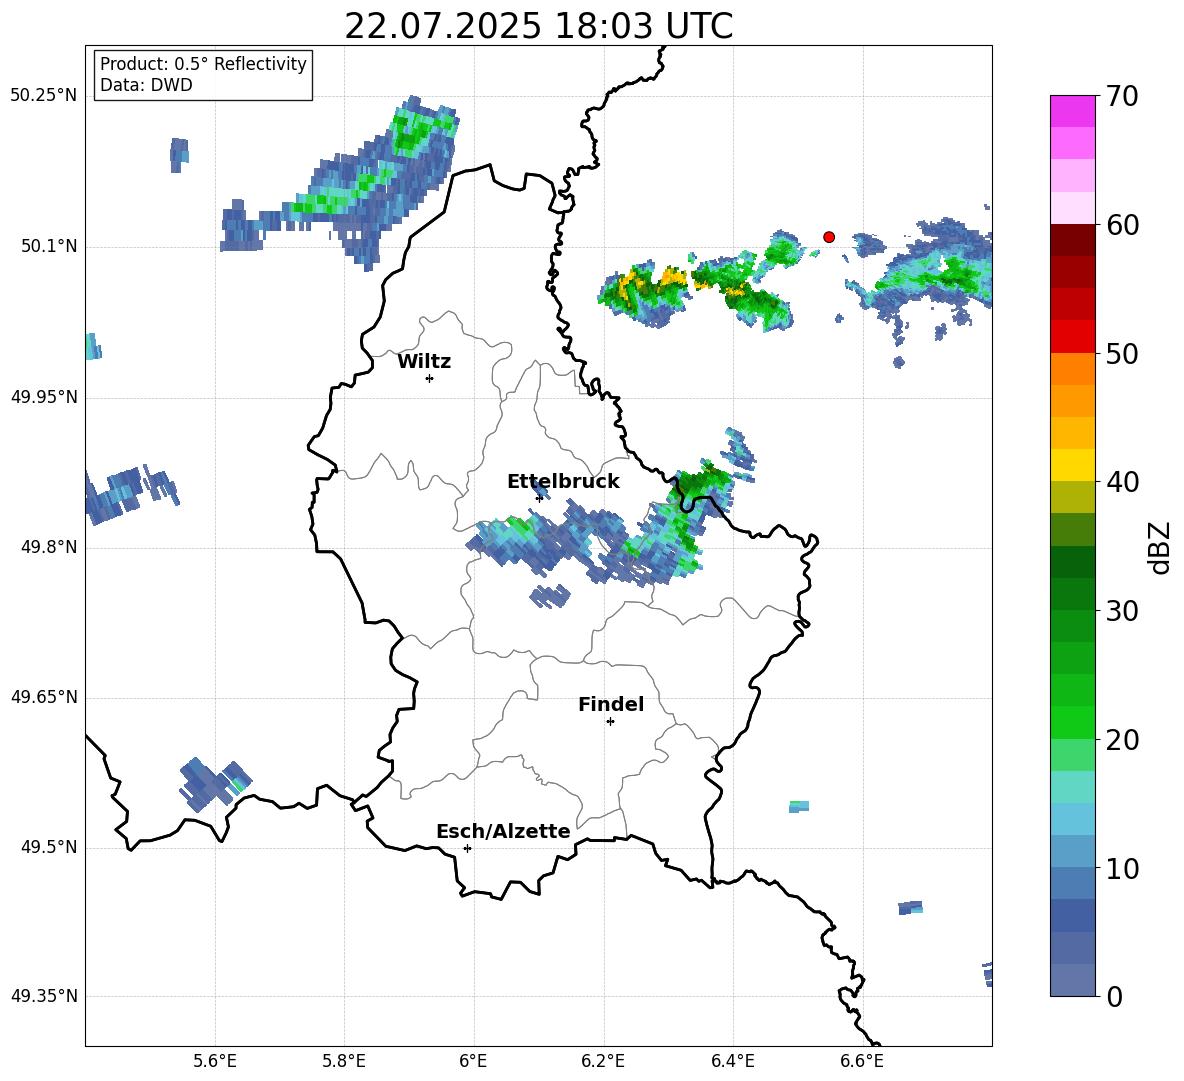Click the 49.95°N latitude label
This screenshot has width=1184, height=1081.
tap(44, 397)
